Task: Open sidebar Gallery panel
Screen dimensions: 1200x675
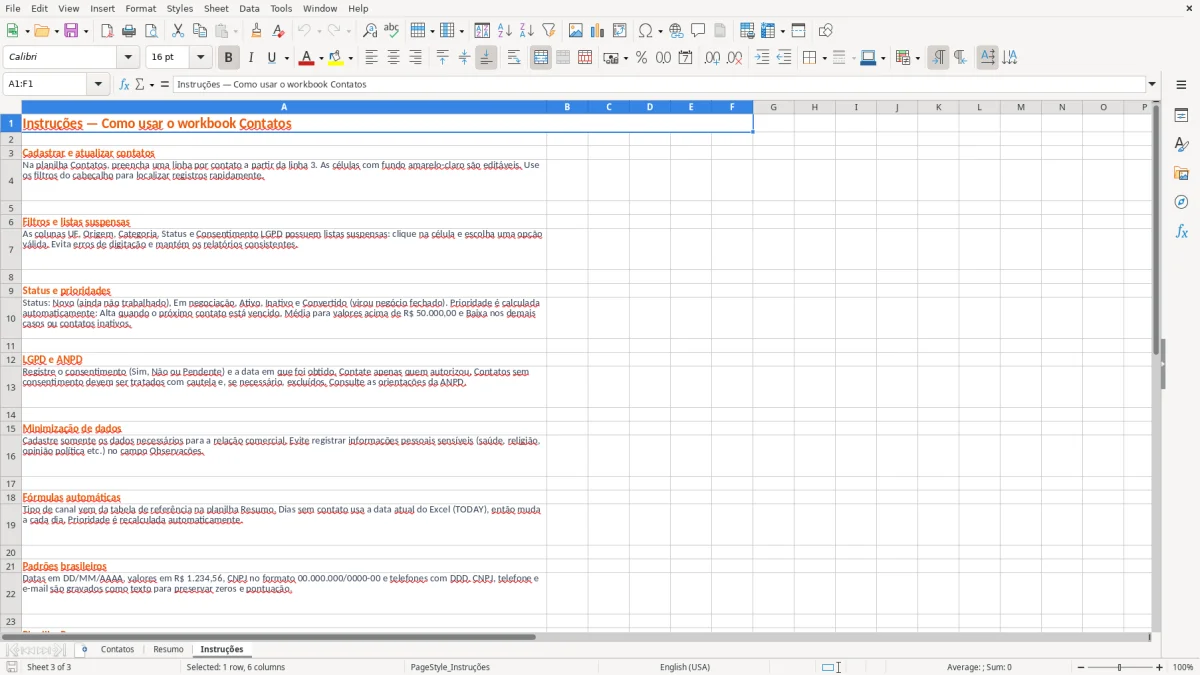Action: point(1181,174)
